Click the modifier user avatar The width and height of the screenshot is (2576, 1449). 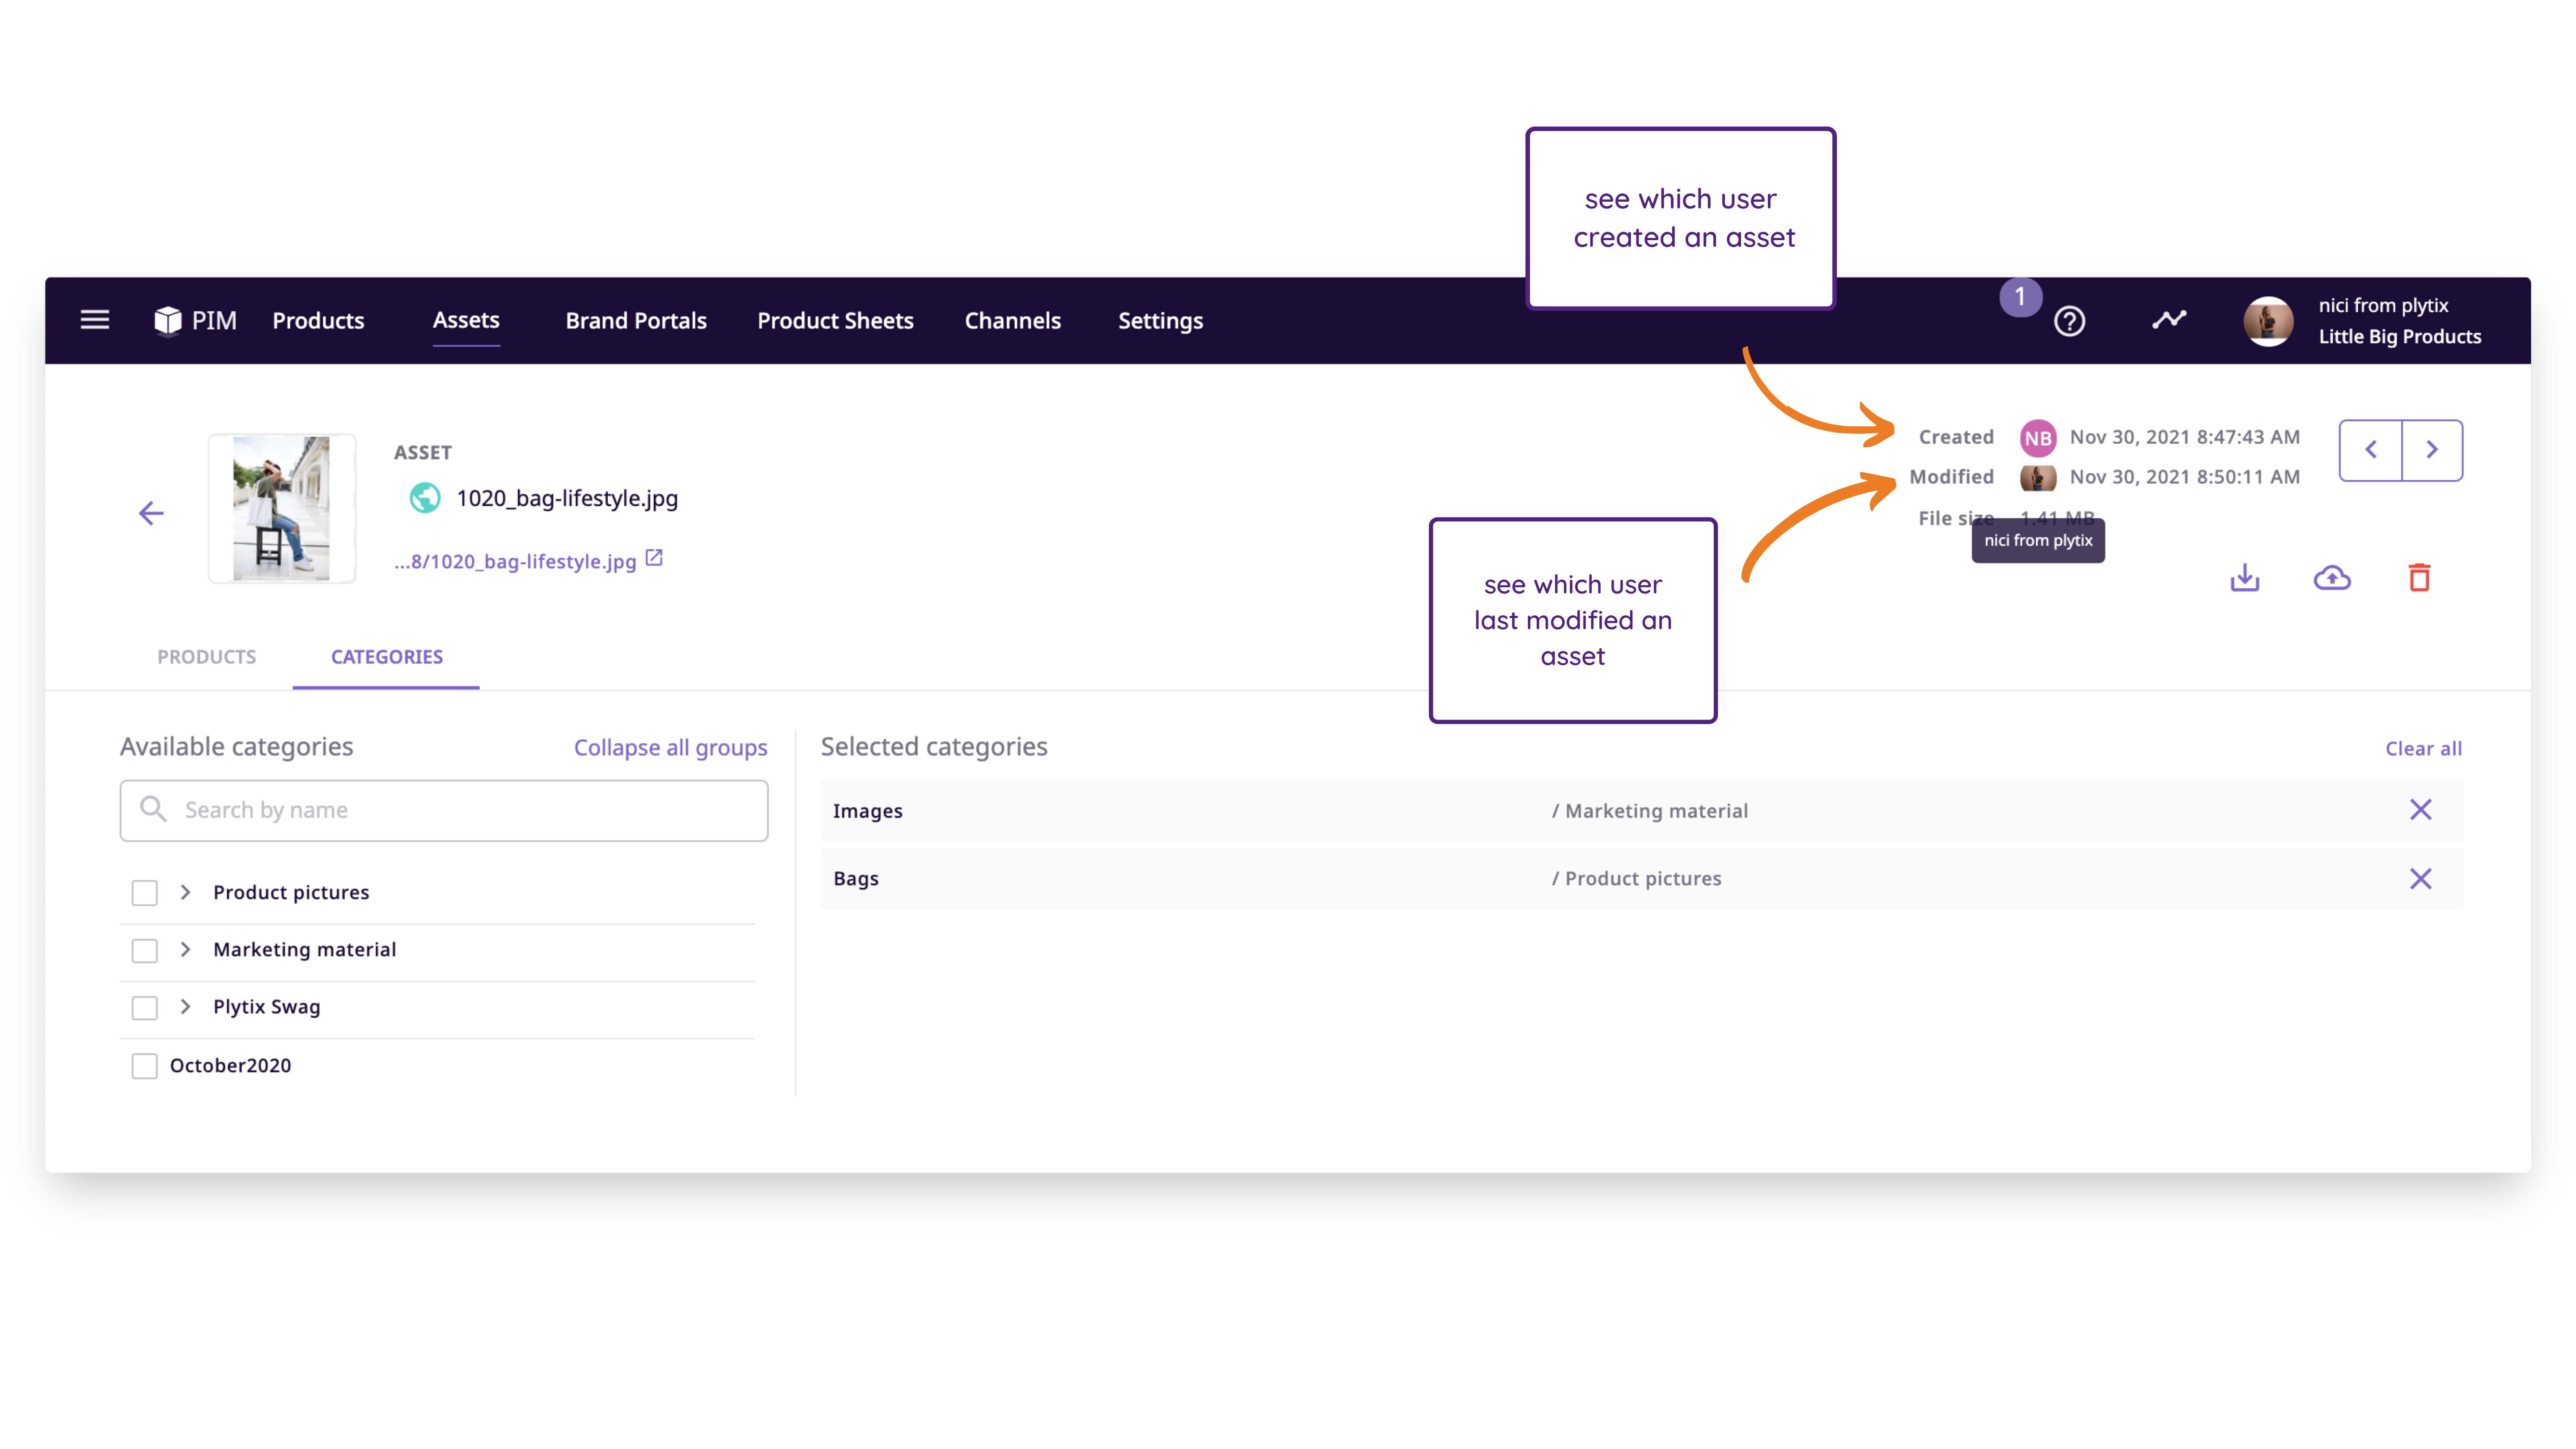pos(2038,477)
